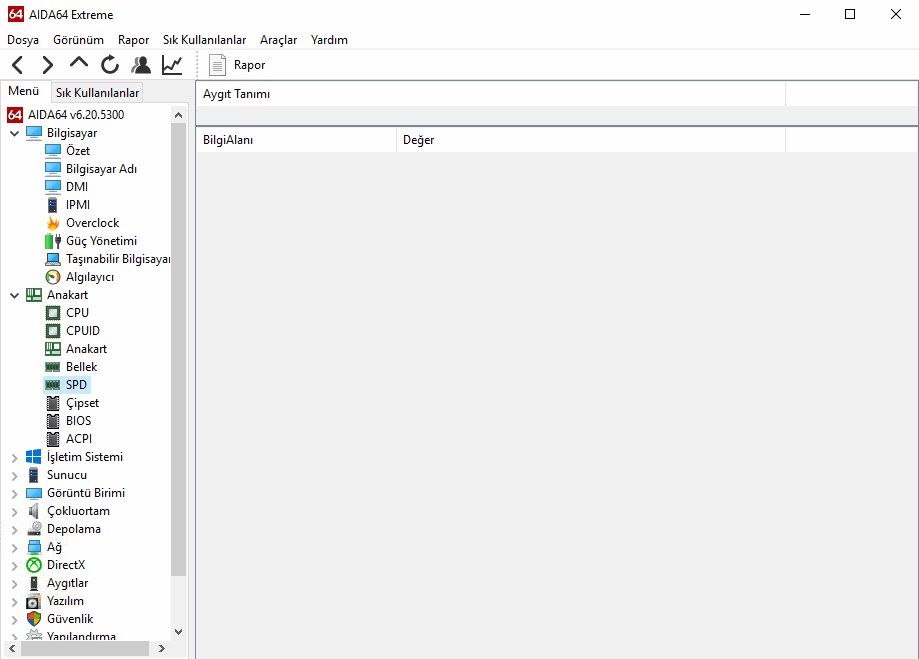The width and height of the screenshot is (919, 659).
Task: Click the back navigation arrow
Action: tap(16, 63)
